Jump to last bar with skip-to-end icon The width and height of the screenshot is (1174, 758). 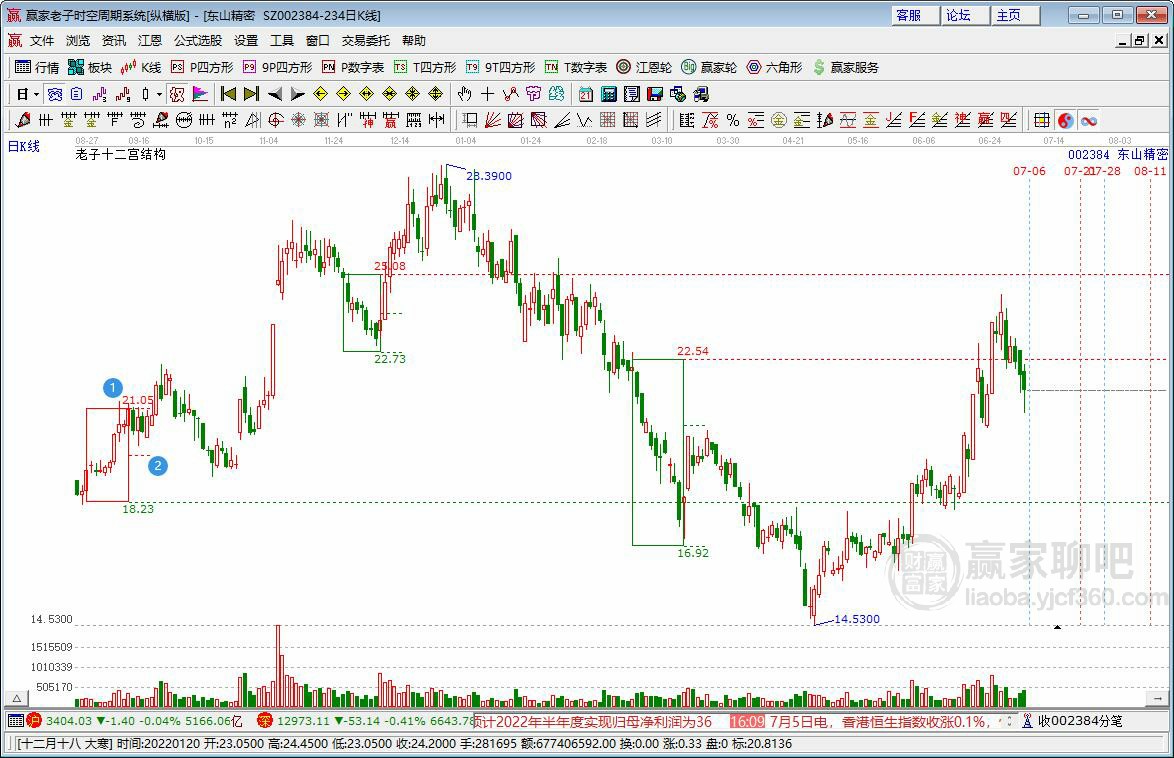point(252,94)
